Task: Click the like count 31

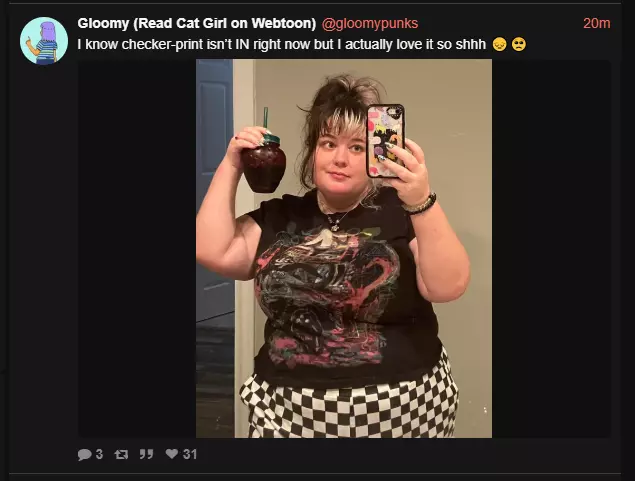Action: [x=190, y=454]
